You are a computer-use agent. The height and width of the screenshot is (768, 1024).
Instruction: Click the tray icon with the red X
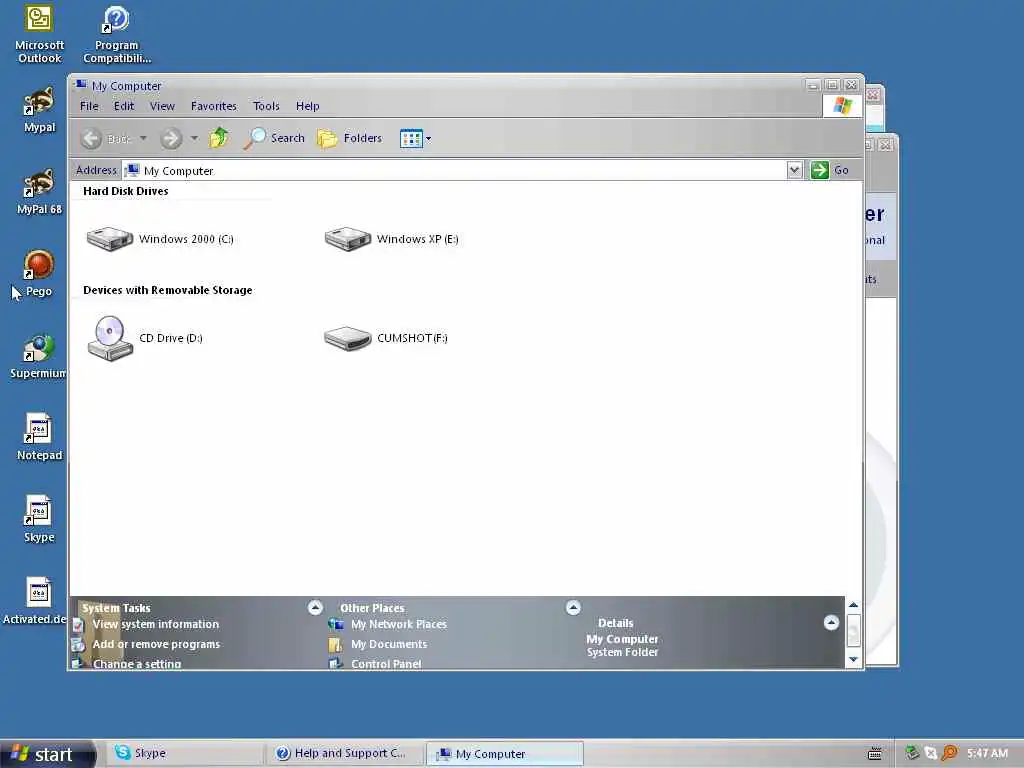point(931,754)
